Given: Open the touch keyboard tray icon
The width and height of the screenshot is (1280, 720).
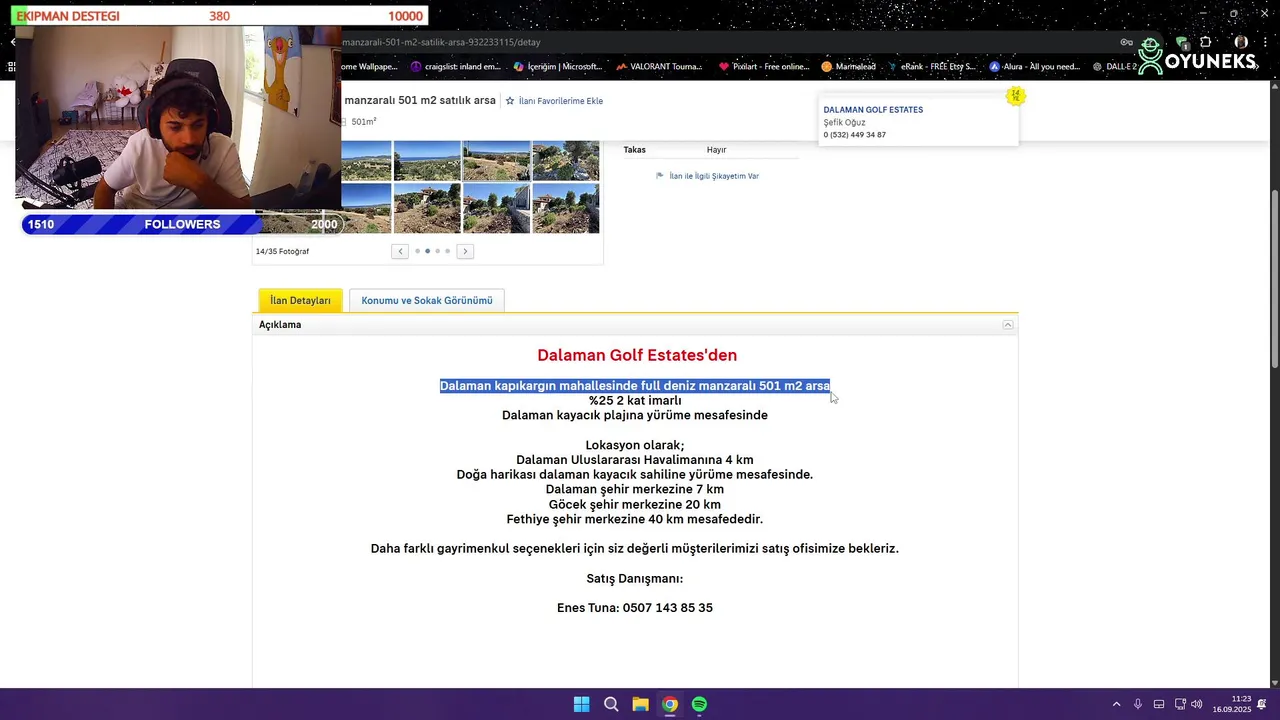Looking at the screenshot, I should point(1159,704).
